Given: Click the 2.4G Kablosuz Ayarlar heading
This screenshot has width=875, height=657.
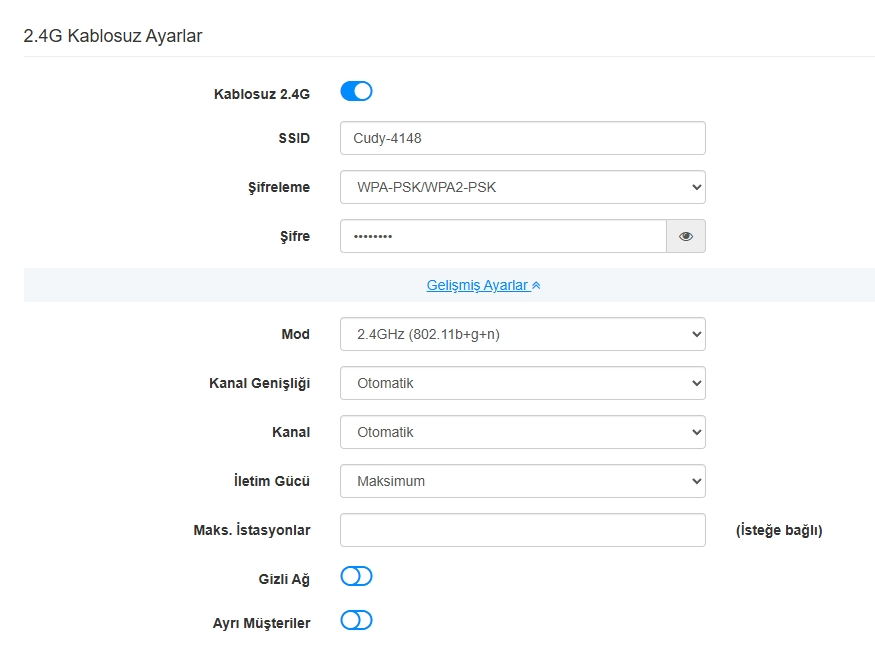Looking at the screenshot, I should [x=113, y=36].
